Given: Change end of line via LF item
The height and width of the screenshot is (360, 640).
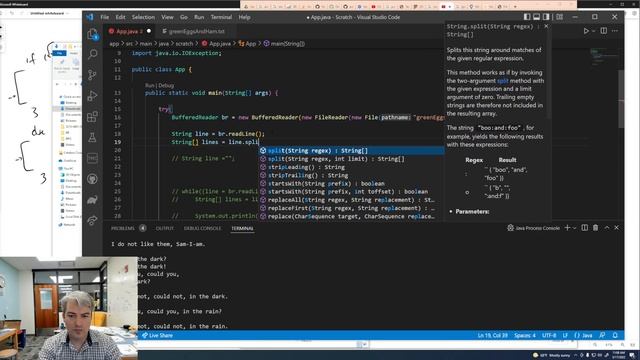Looking at the screenshot, I should tap(565, 335).
